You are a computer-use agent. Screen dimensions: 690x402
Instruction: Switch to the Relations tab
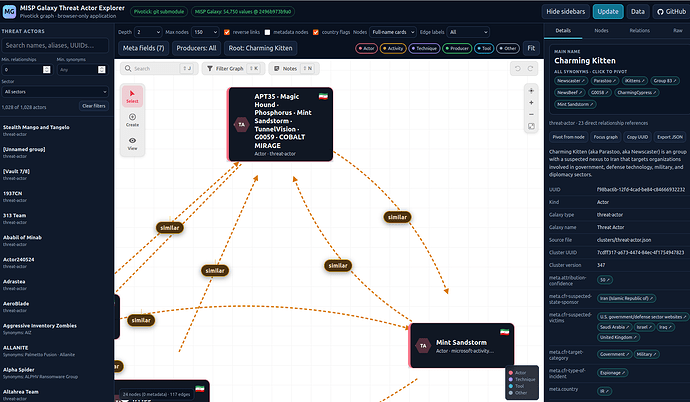click(639, 30)
